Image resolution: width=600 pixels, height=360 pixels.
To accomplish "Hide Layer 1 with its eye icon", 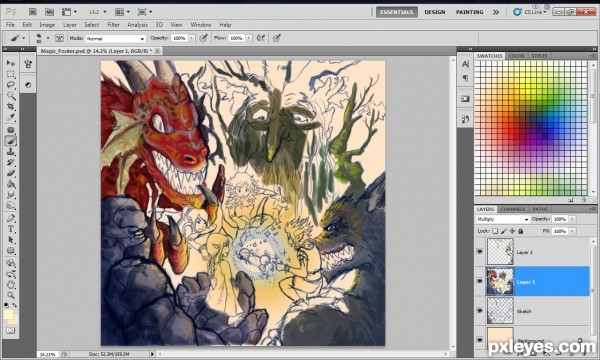I will coord(480,281).
